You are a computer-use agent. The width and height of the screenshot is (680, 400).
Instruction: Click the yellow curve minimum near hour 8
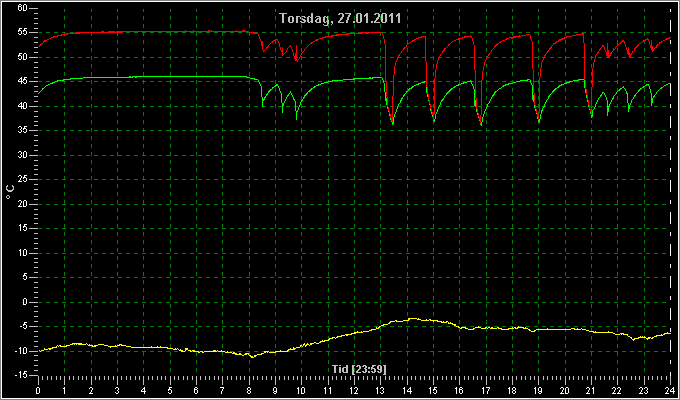(x=252, y=357)
